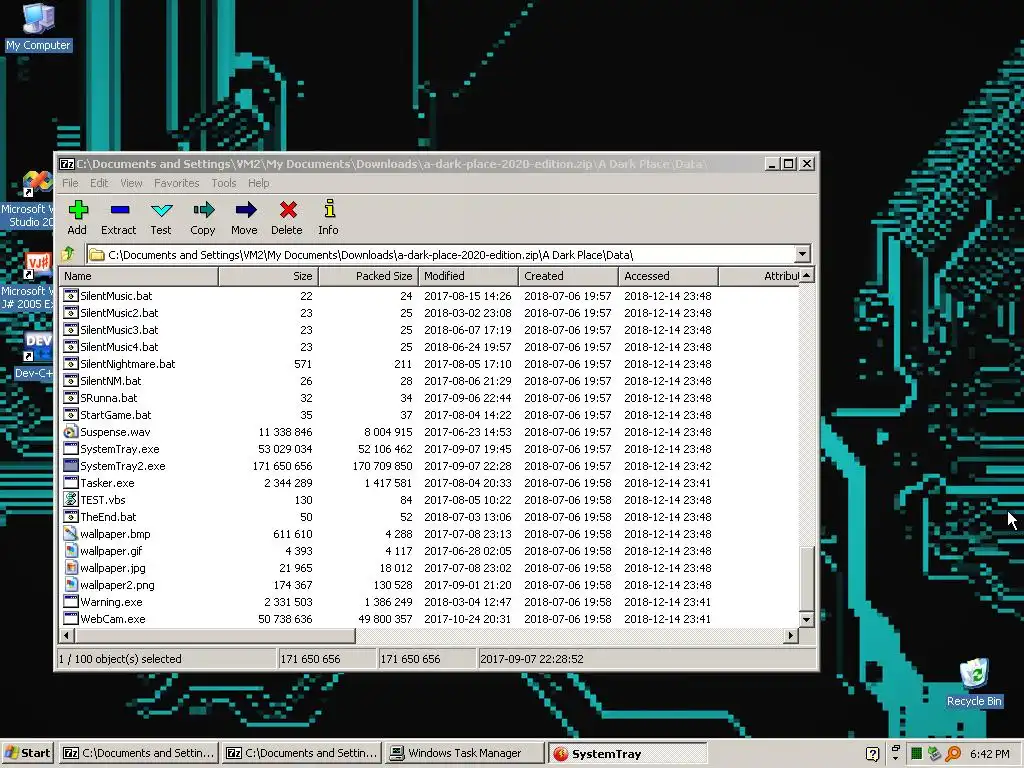Image resolution: width=1024 pixels, height=768 pixels.
Task: Select the SilentNightmare.bat file name
Action: pyautogui.click(x=127, y=364)
